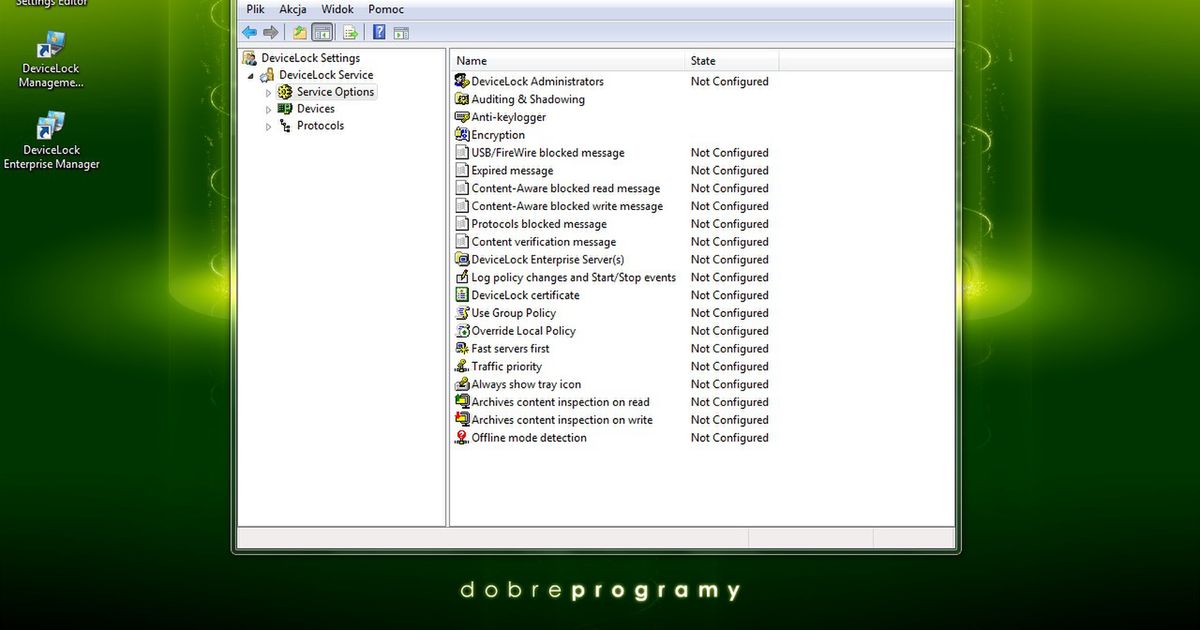Expand the Devices tree node
Image resolution: width=1200 pixels, height=630 pixels.
[267, 108]
